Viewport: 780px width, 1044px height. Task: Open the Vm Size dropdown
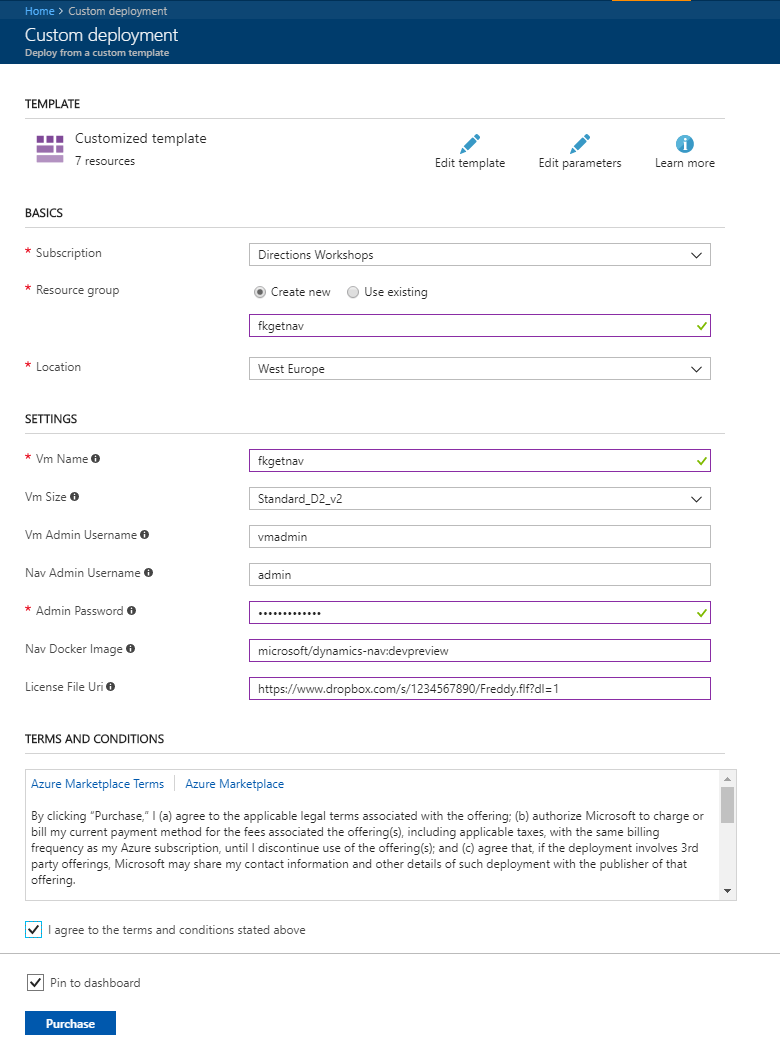point(479,498)
